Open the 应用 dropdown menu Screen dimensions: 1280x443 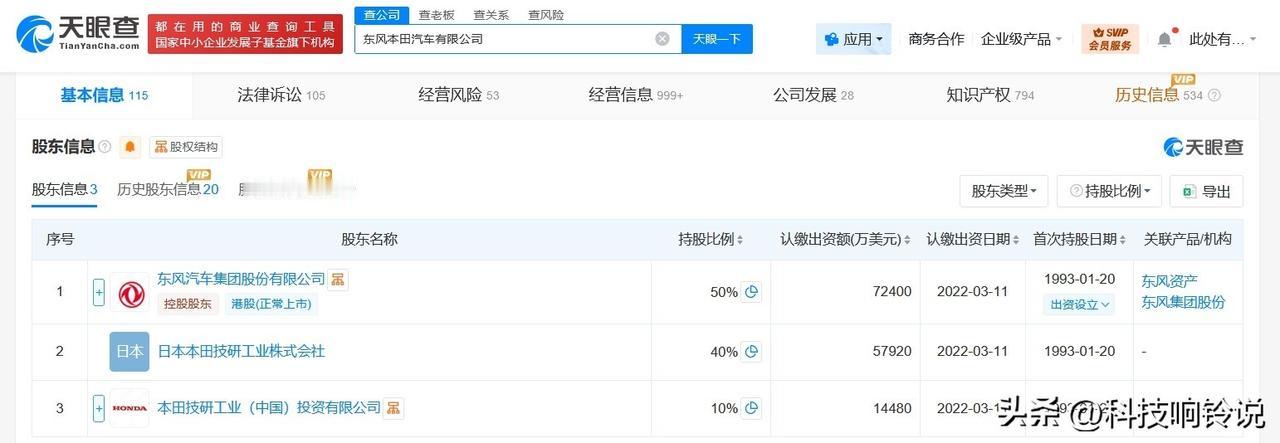(x=853, y=39)
